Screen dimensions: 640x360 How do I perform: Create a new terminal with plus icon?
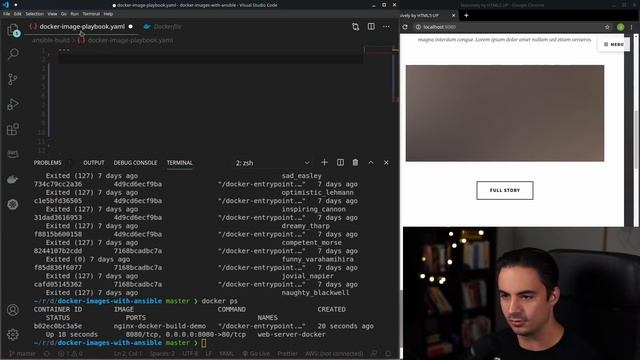(x=324, y=162)
